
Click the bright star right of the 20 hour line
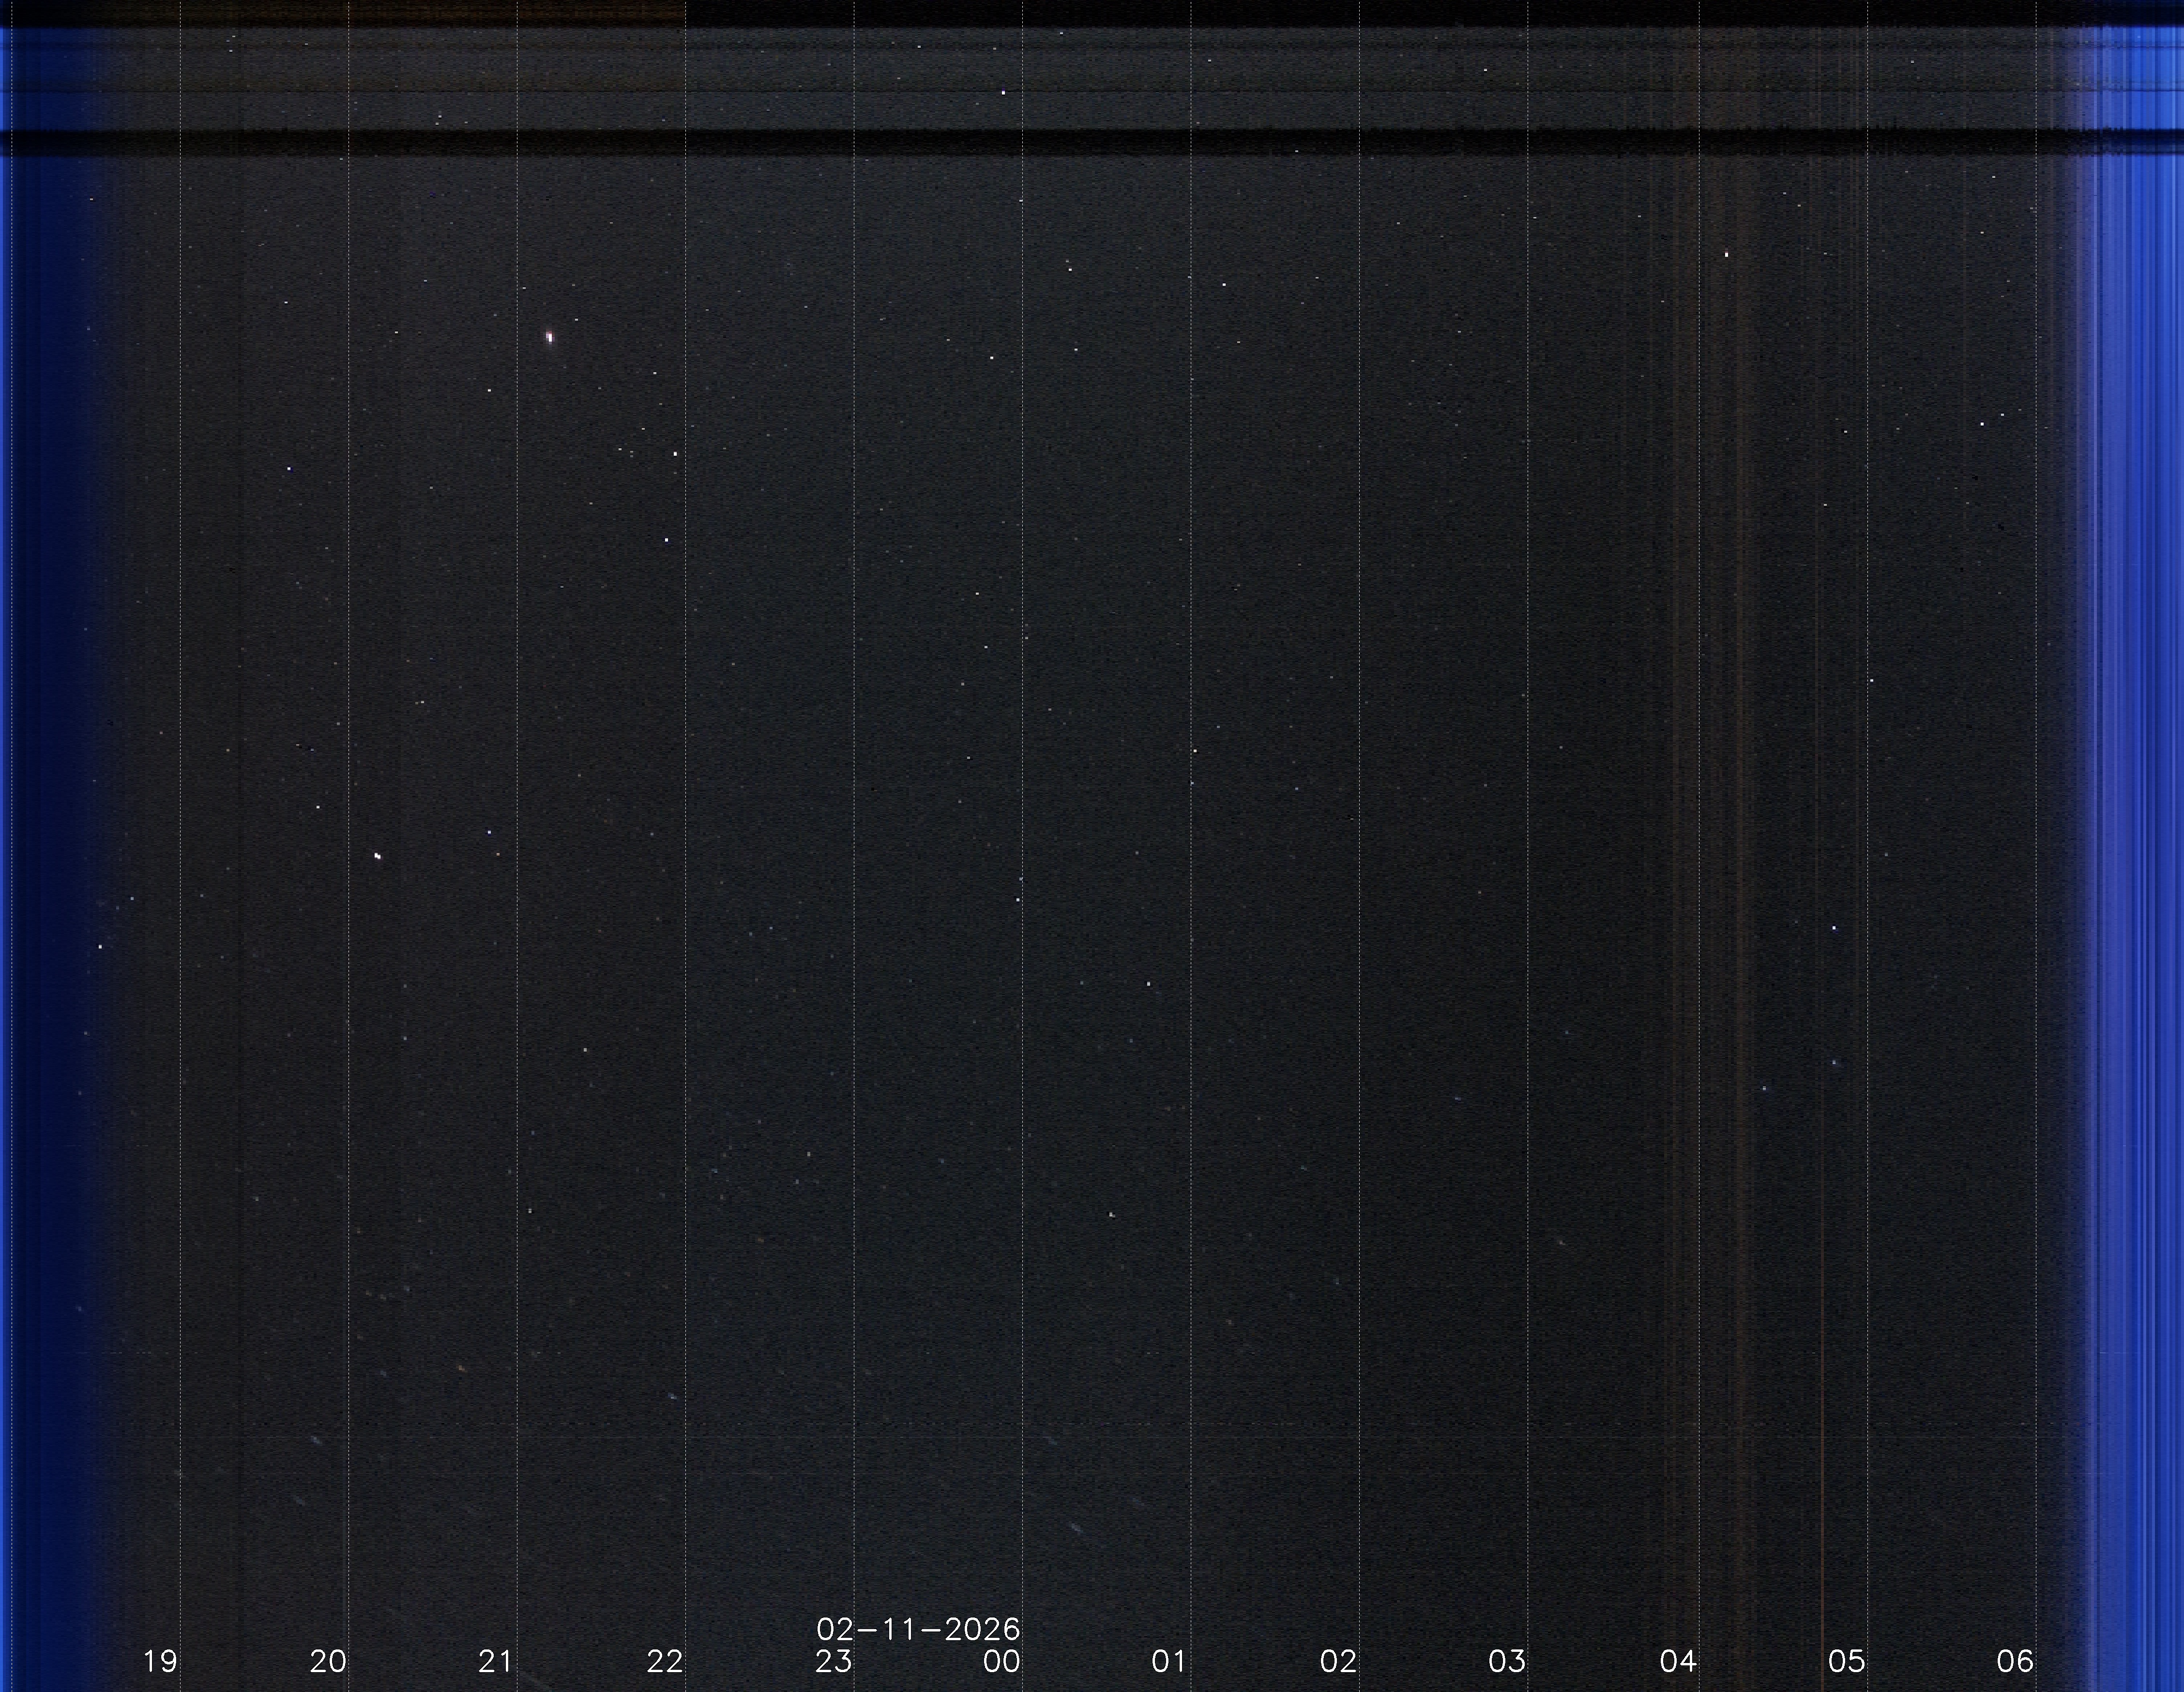377,856
